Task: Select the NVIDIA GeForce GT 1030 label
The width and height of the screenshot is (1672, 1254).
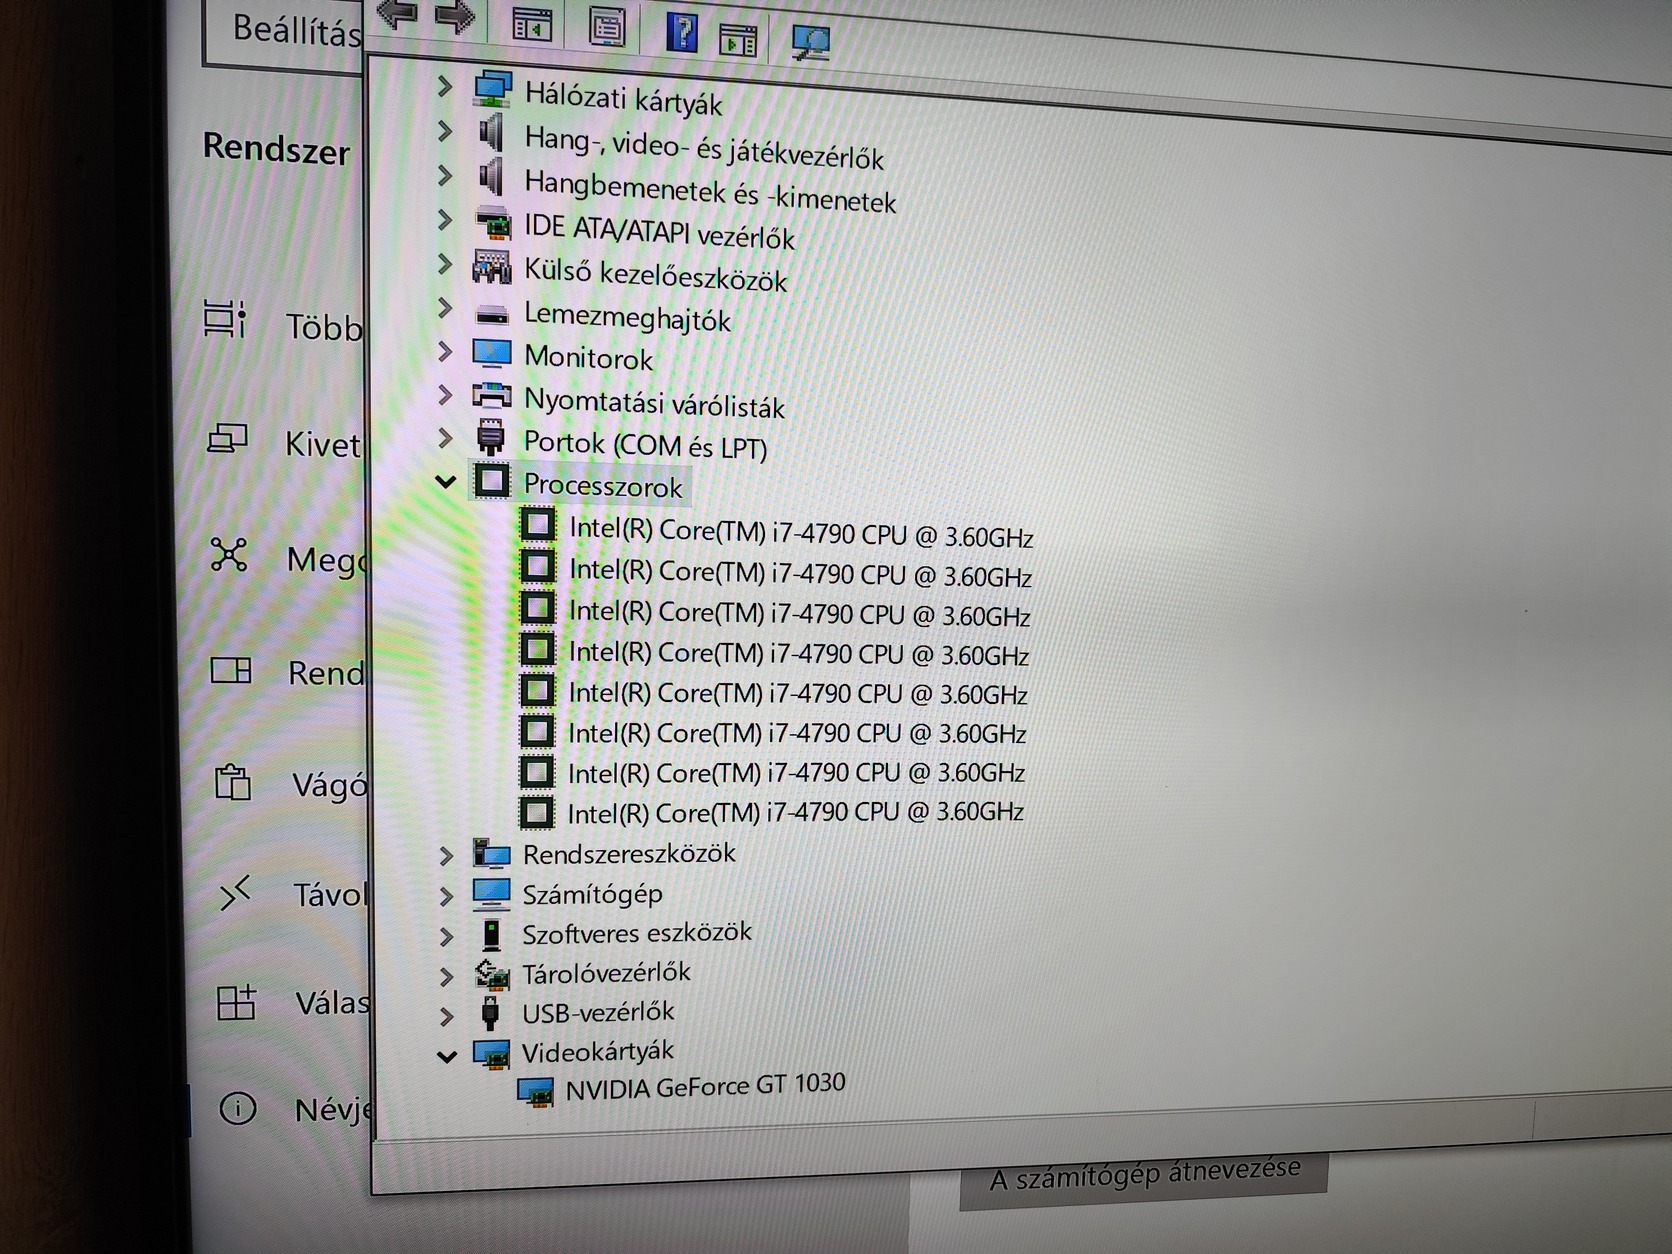Action: click(x=705, y=1086)
